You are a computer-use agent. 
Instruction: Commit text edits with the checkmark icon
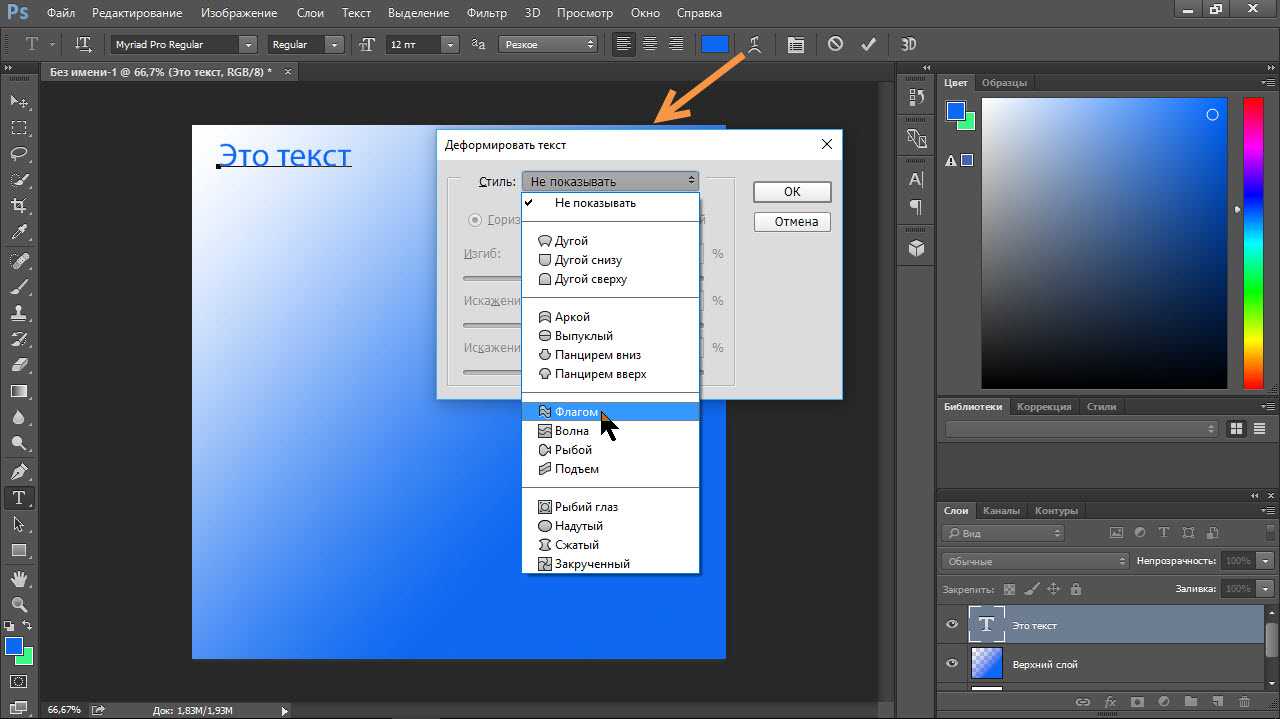(x=868, y=44)
